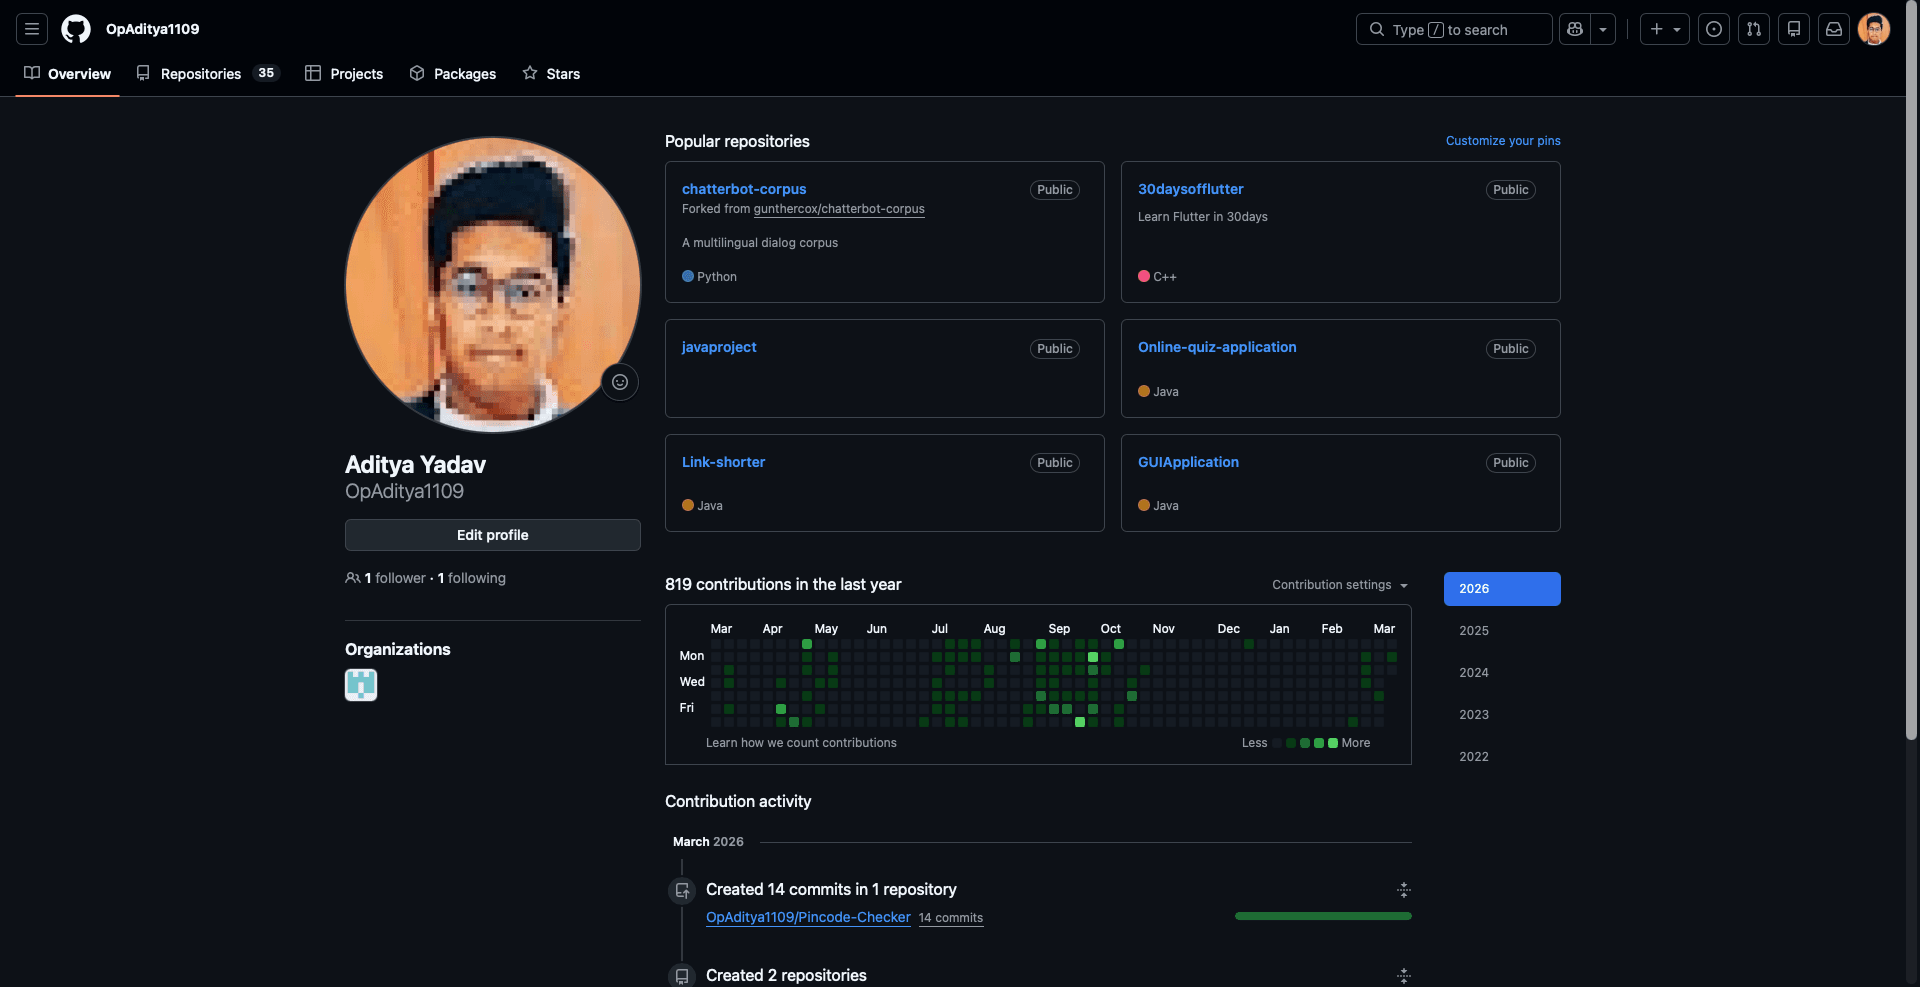Image resolution: width=1920 pixels, height=987 pixels.
Task: Open the chatterbot-corpus repository link
Action: click(744, 189)
